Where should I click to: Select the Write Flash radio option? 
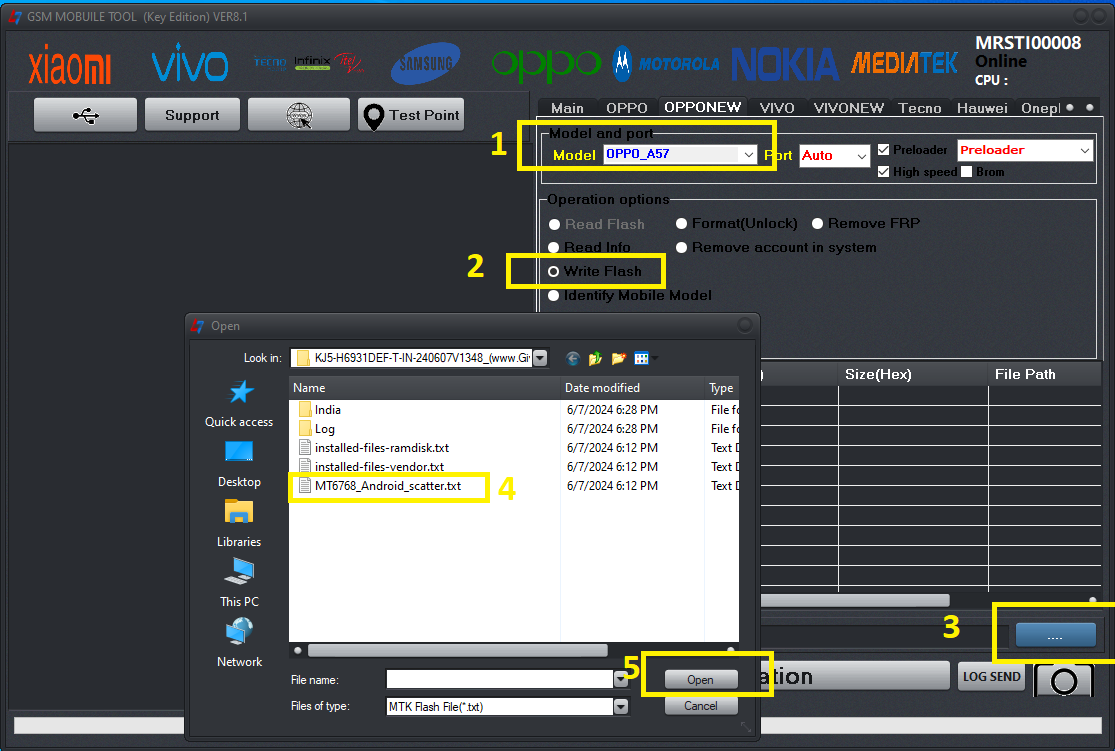(x=554, y=272)
